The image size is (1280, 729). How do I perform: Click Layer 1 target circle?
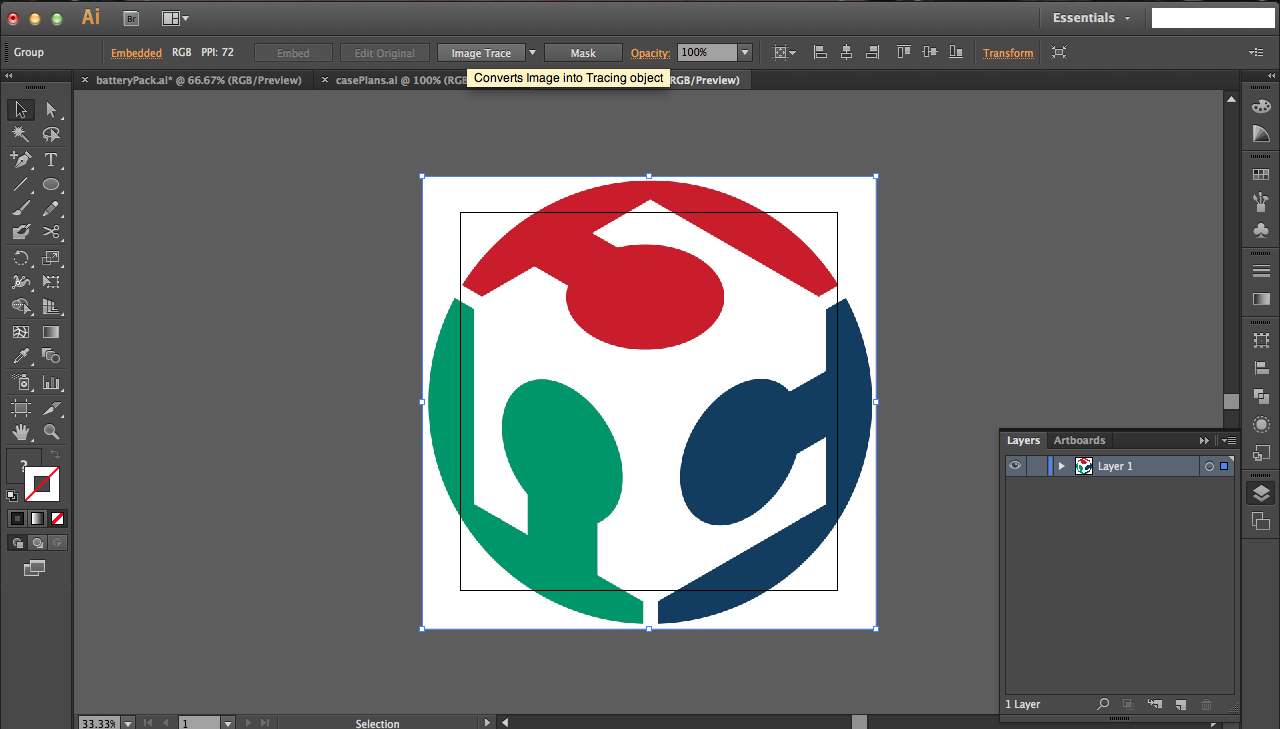[1209, 466]
